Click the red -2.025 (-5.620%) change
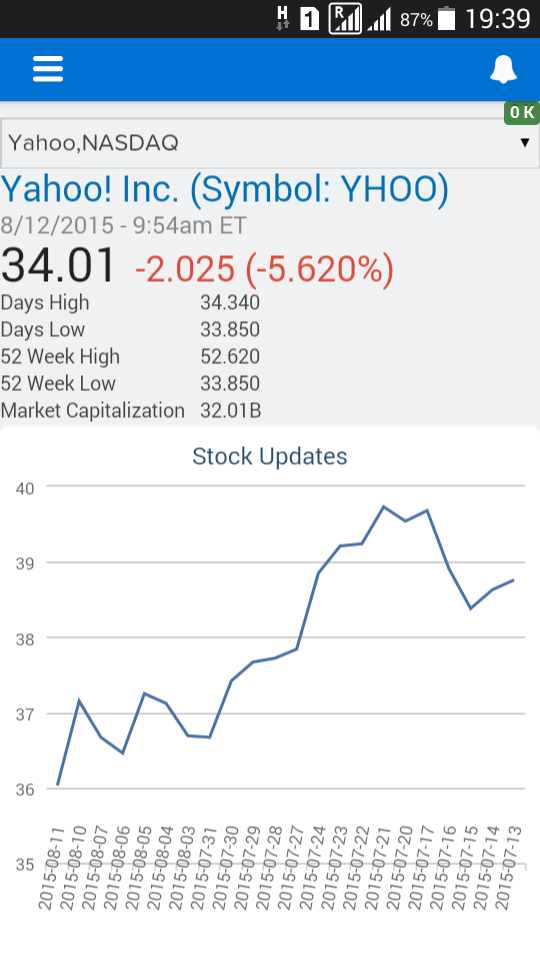540x960 pixels. click(264, 269)
